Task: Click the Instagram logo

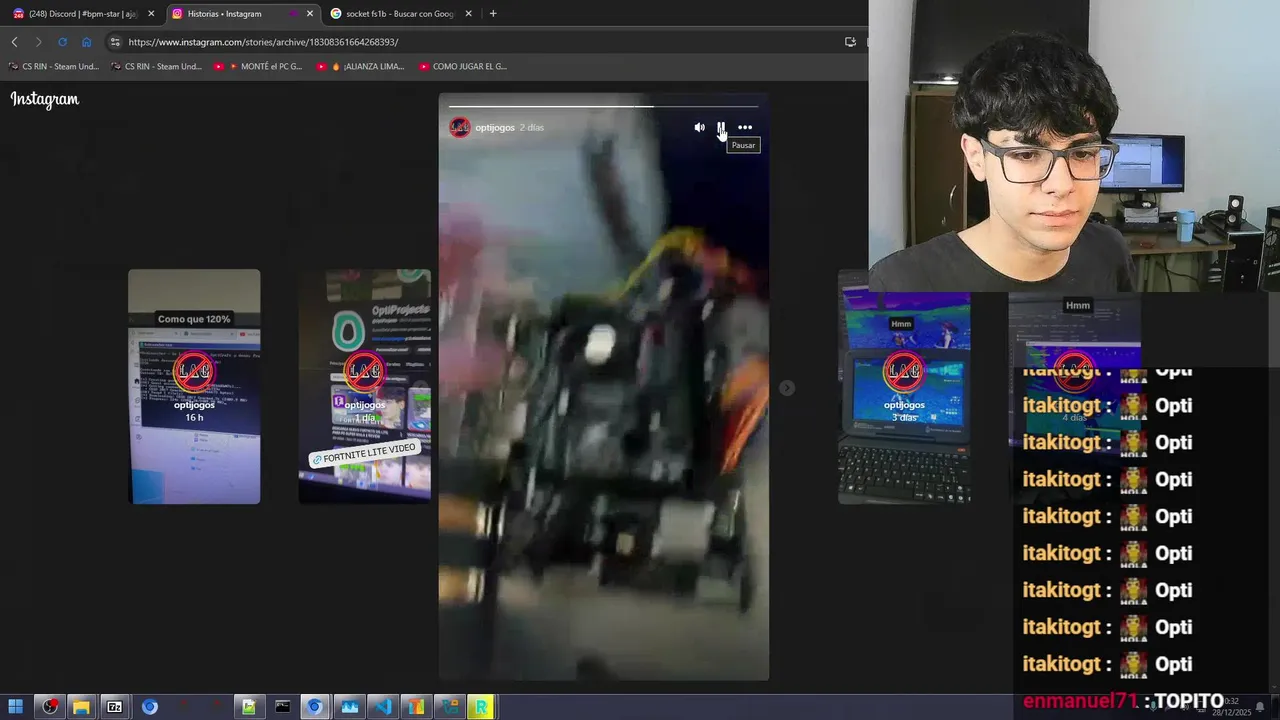Action: (45, 99)
